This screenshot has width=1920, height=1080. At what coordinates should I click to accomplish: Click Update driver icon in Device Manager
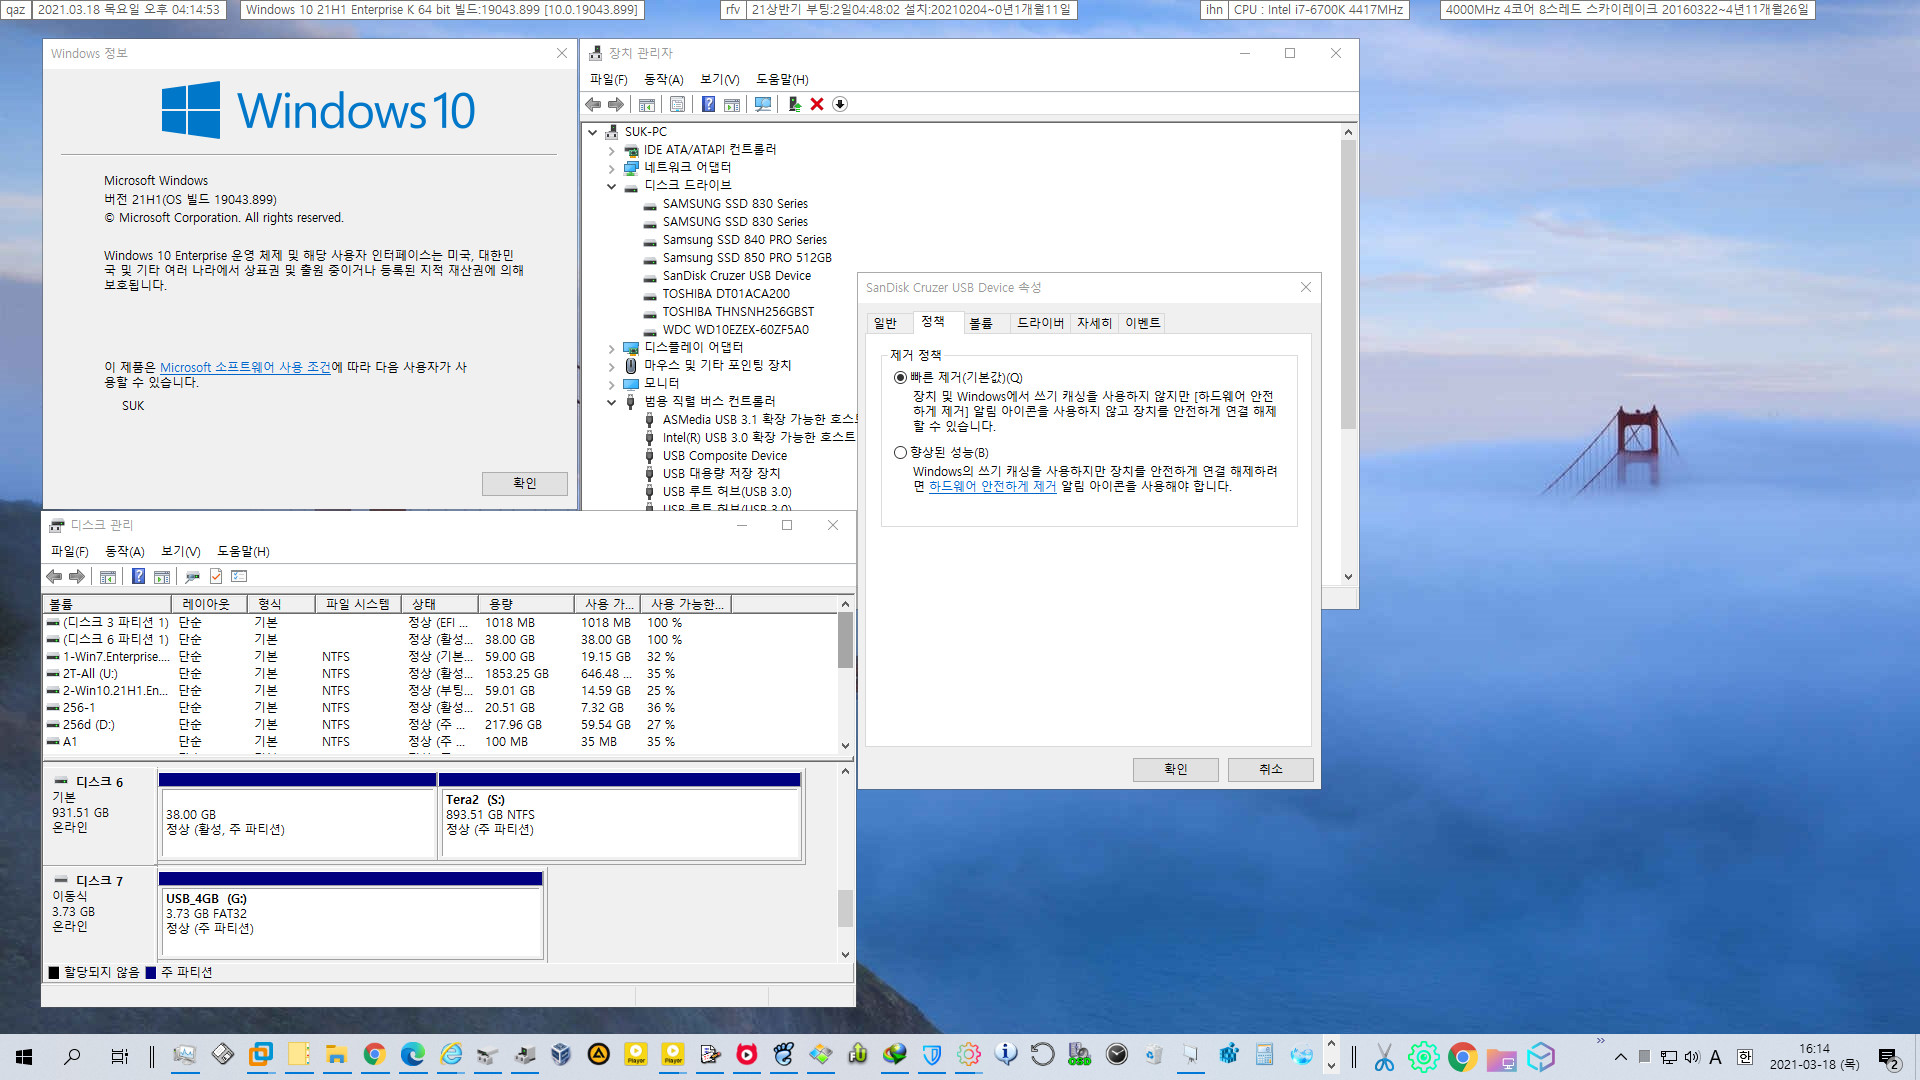[794, 104]
